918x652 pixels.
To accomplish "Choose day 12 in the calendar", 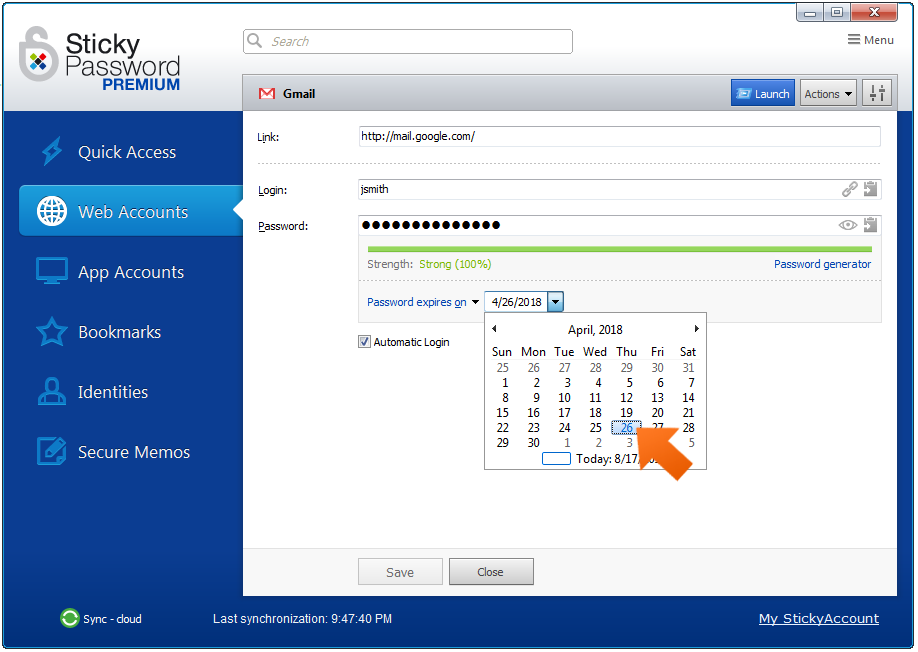I will pos(626,398).
